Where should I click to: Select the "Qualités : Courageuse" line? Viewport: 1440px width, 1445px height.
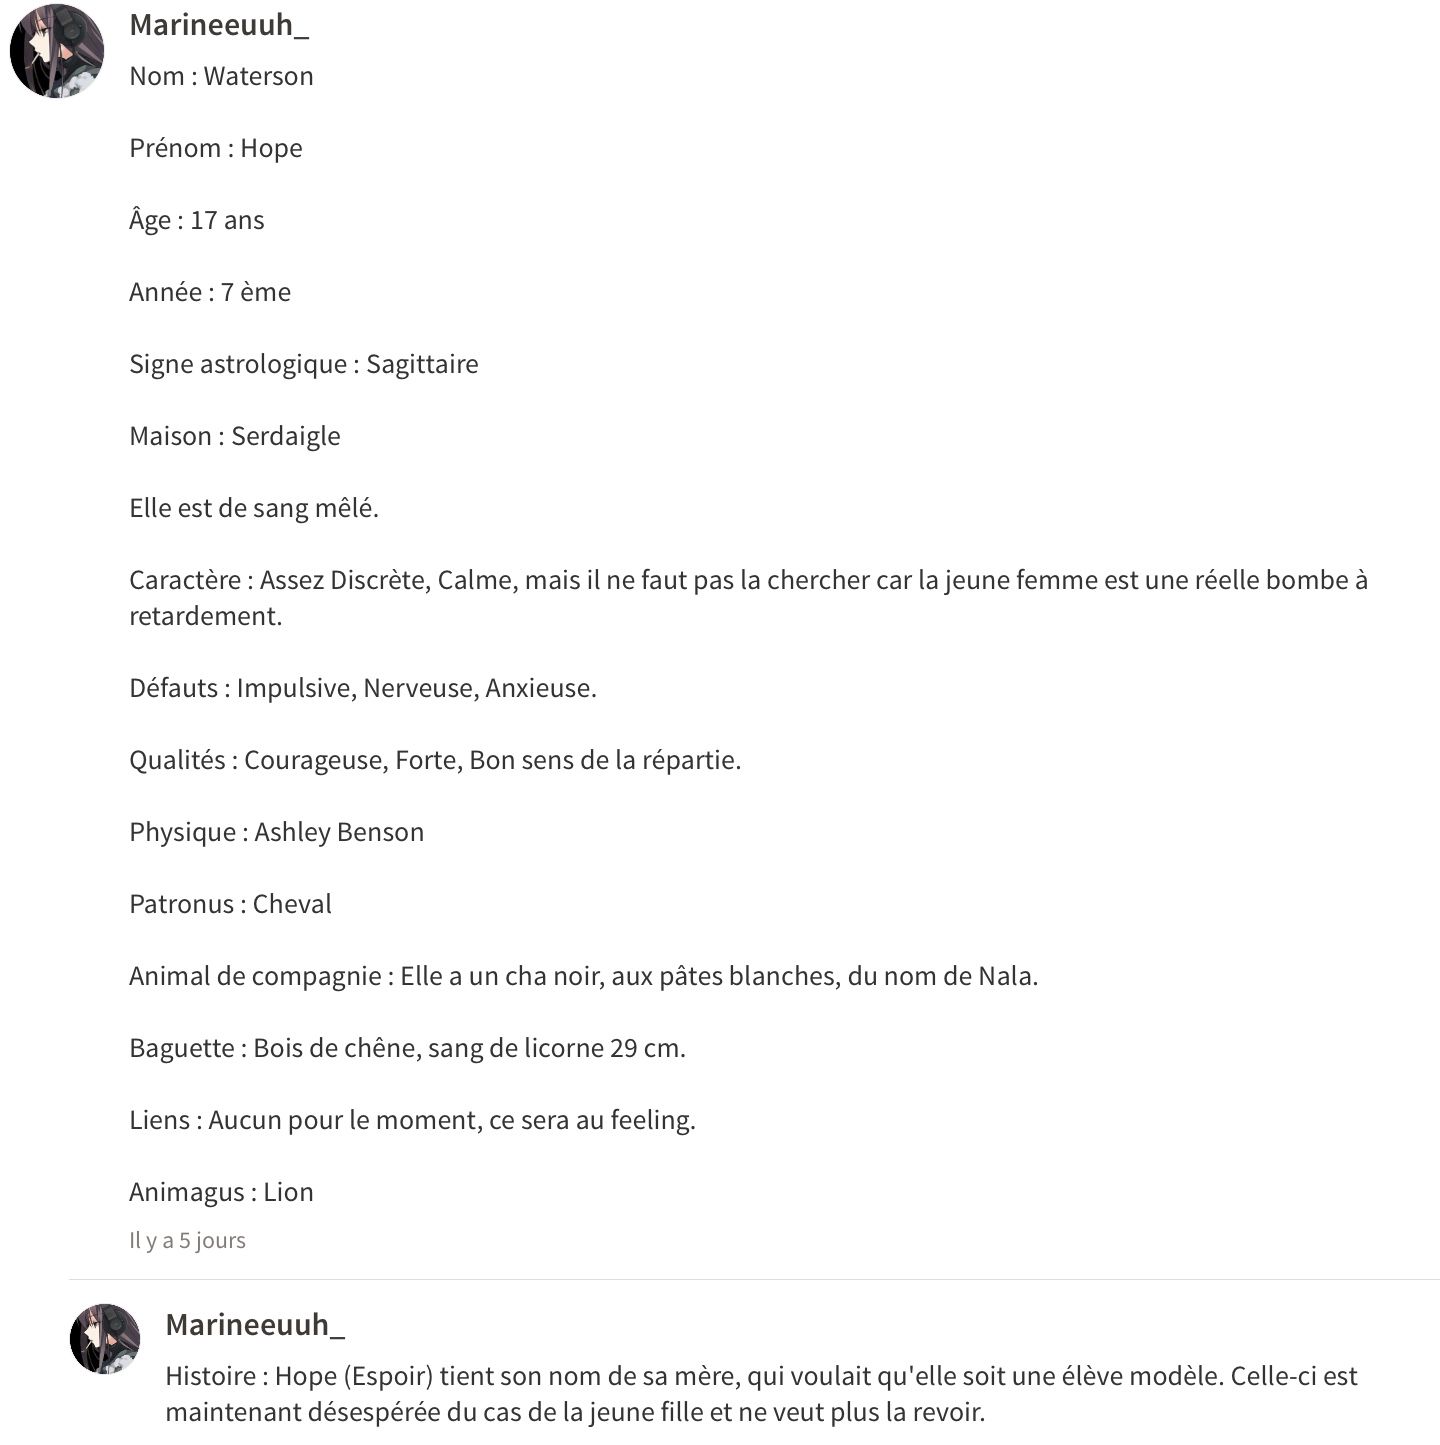435,760
